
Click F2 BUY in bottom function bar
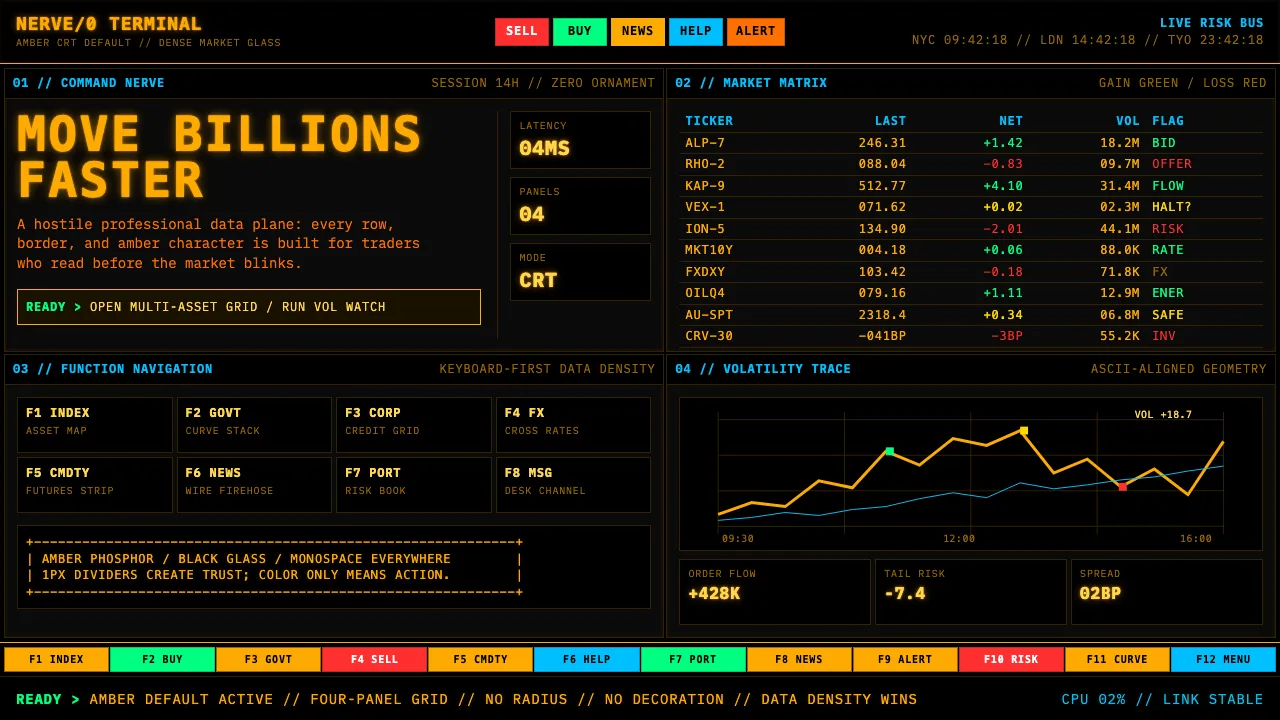point(163,660)
